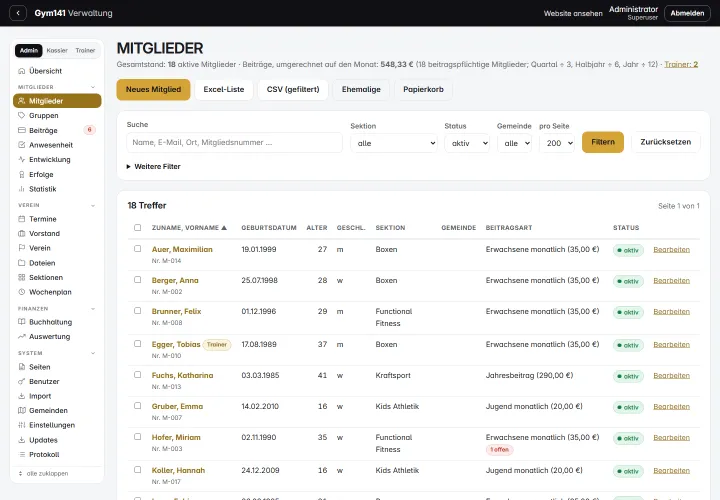The width and height of the screenshot is (720, 500).
Task: Check the box for Egger, Tobias
Action: (x=137, y=344)
